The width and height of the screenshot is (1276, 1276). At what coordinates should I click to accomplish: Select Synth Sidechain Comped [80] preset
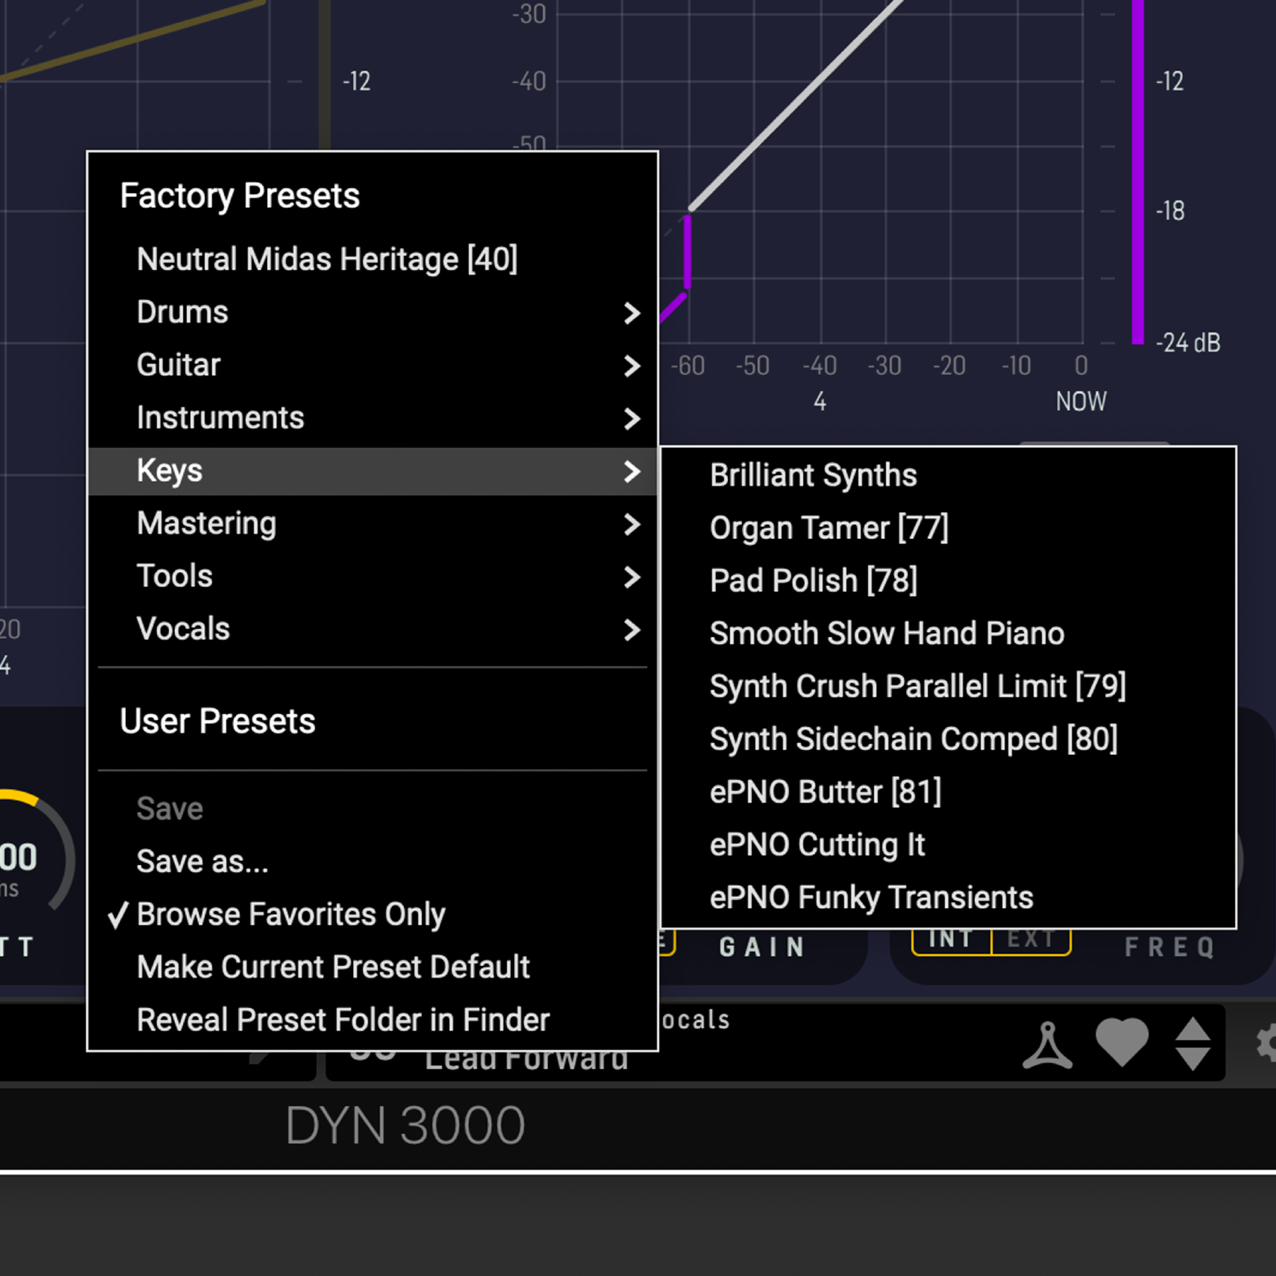point(948,740)
